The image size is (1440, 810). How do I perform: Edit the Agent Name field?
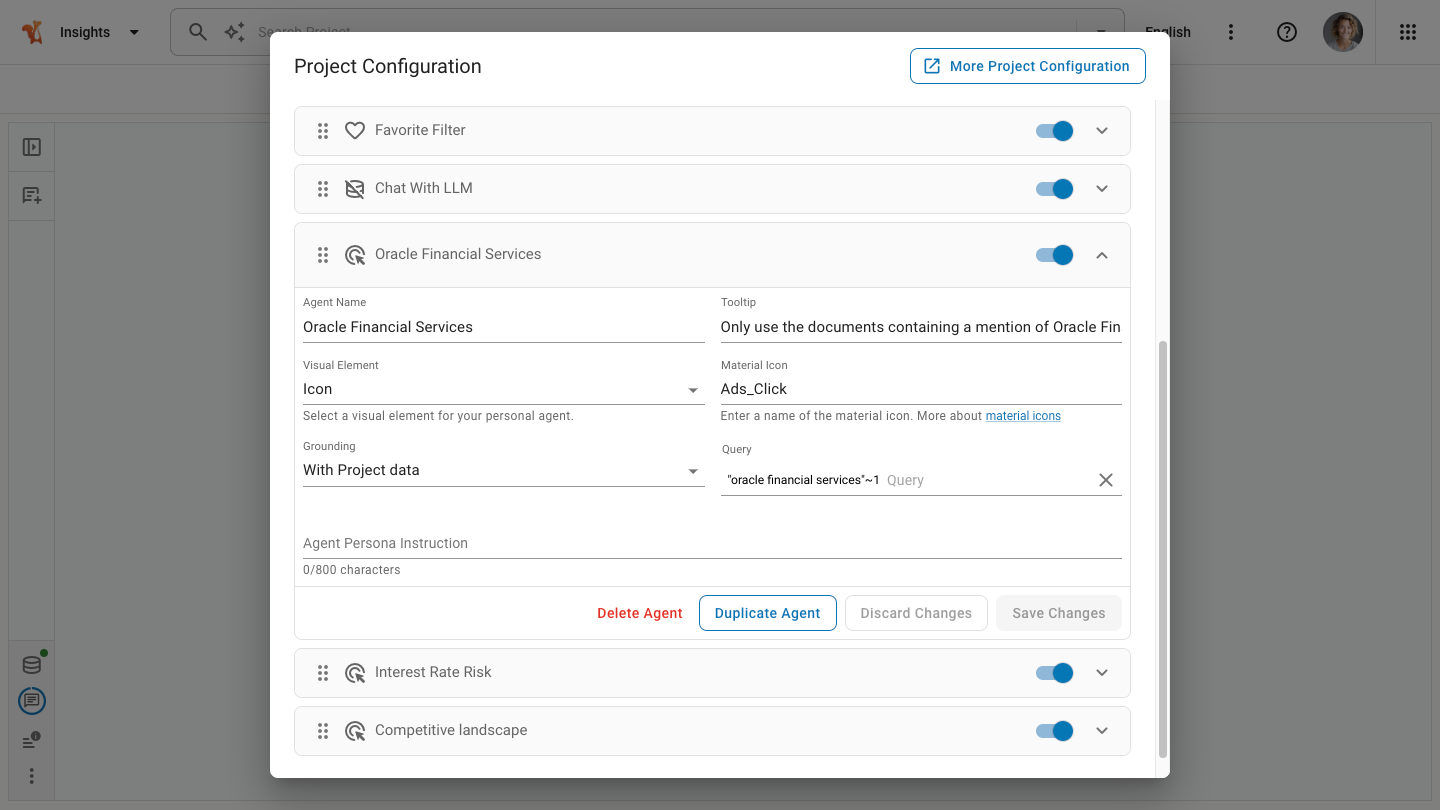coord(504,327)
